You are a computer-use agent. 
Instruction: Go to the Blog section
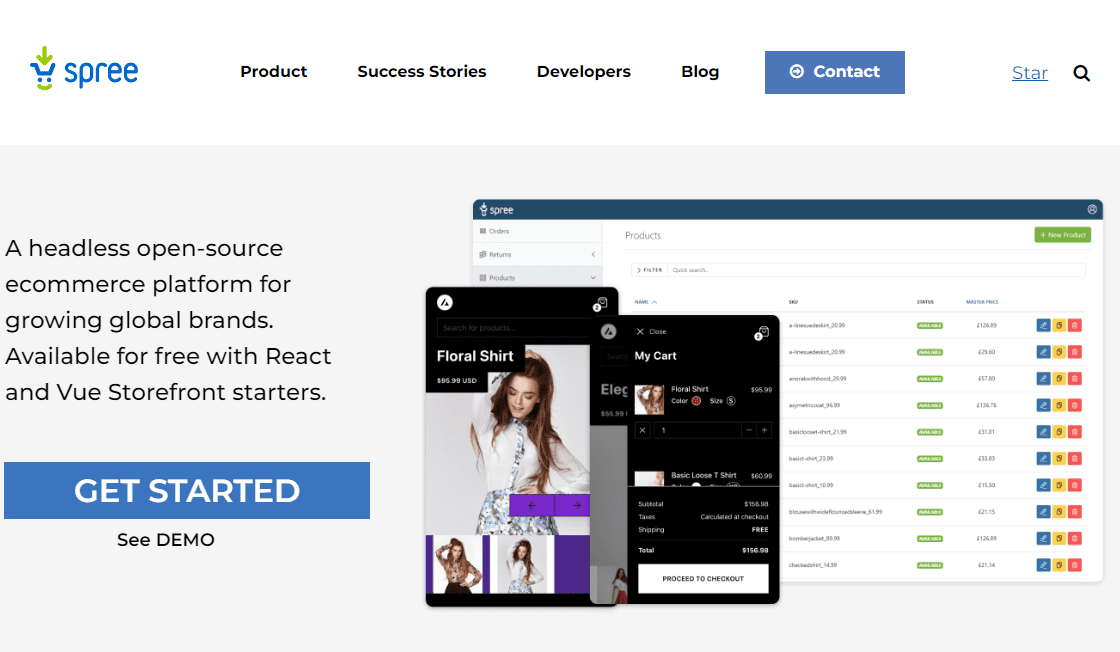(x=699, y=72)
